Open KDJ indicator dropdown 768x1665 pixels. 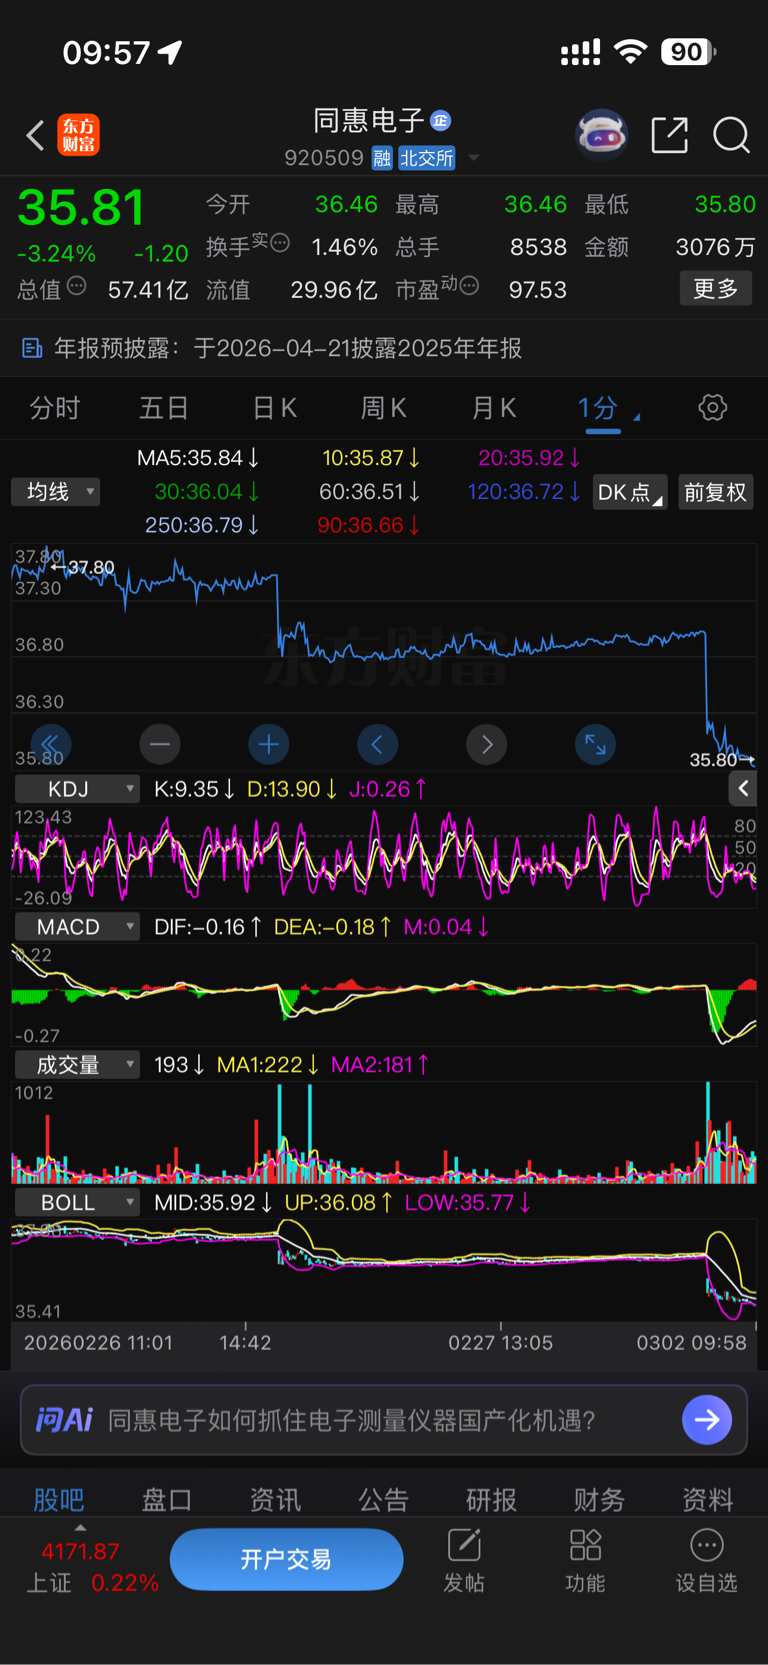[x=77, y=789]
